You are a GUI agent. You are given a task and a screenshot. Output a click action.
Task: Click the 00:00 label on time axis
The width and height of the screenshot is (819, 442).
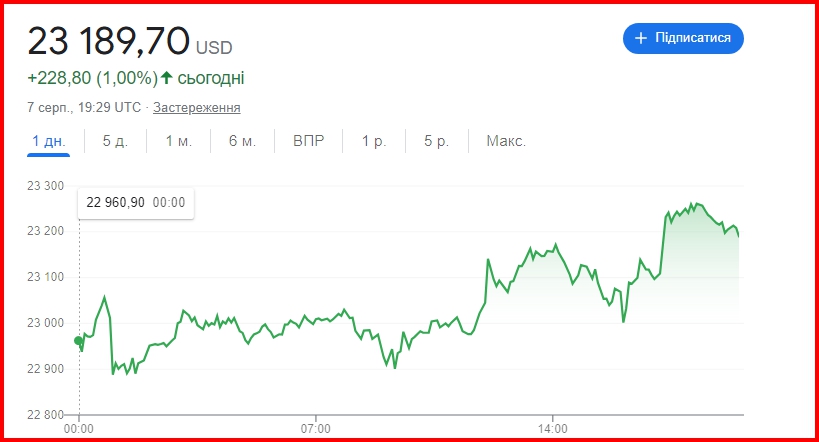tap(78, 429)
